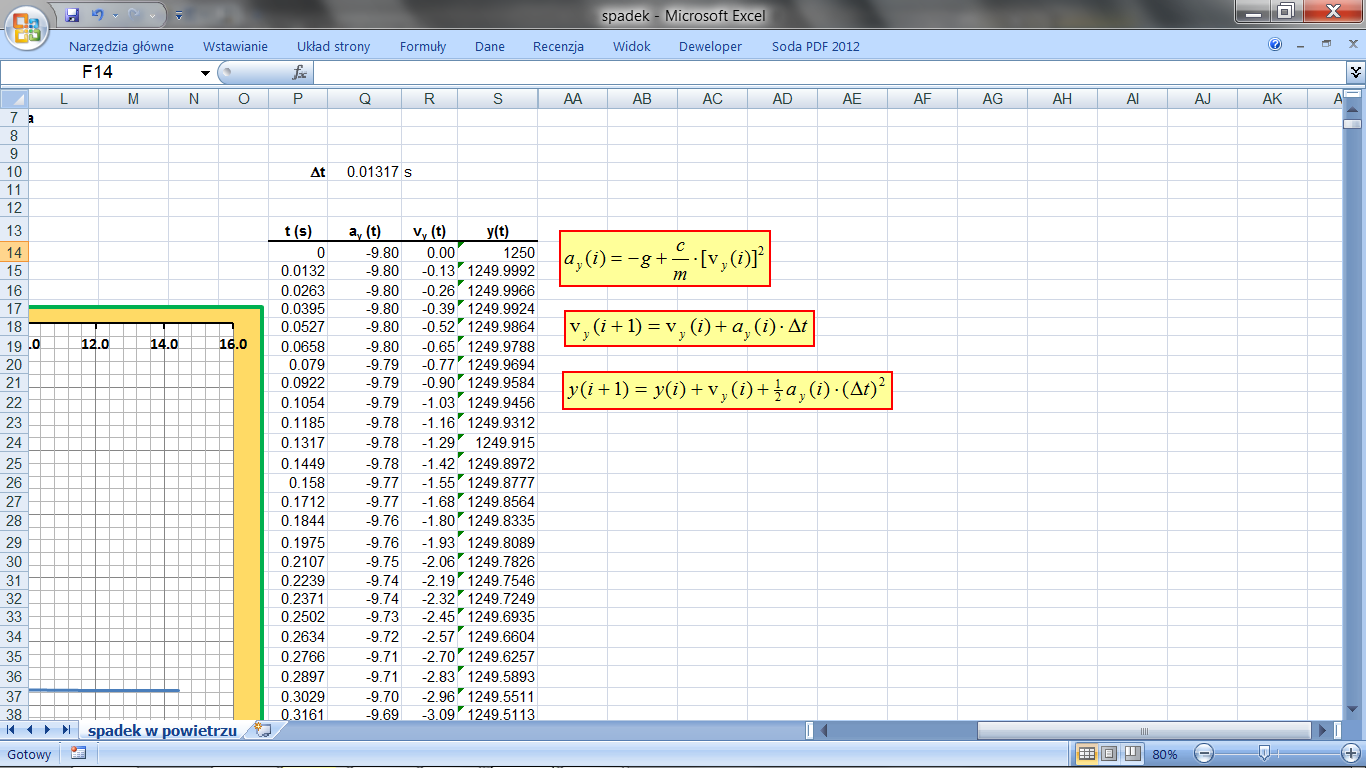Open the Widok ribbon tab
Screen dimensions: 1366x768
pos(632,46)
